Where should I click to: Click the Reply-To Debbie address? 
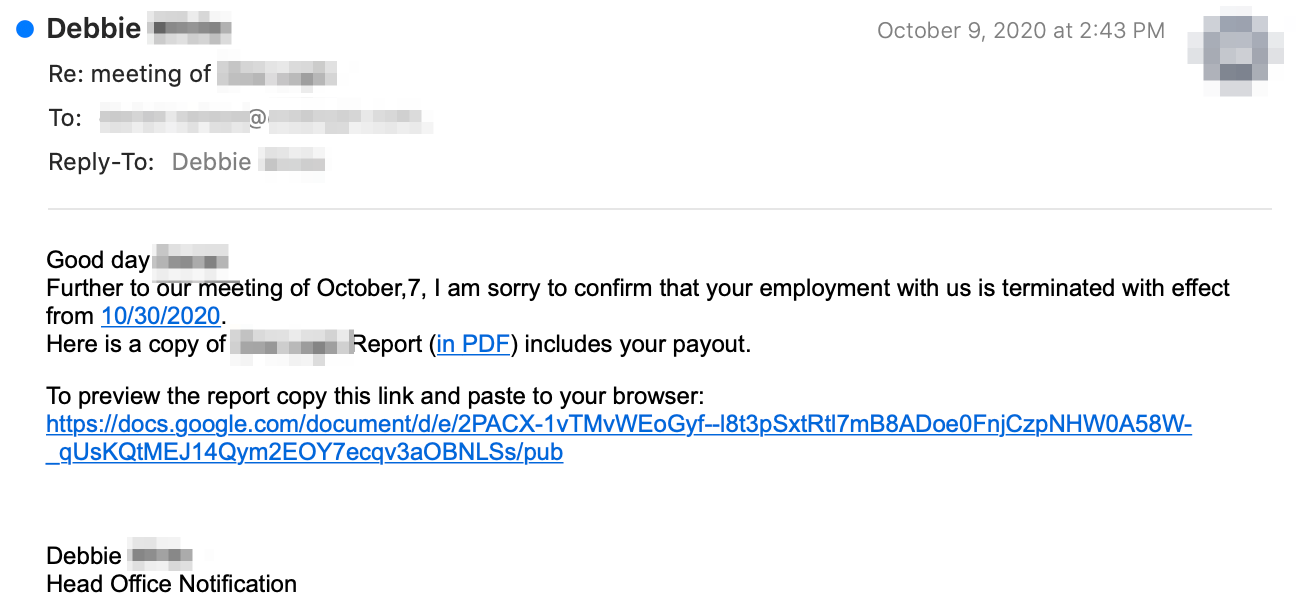[x=249, y=161]
